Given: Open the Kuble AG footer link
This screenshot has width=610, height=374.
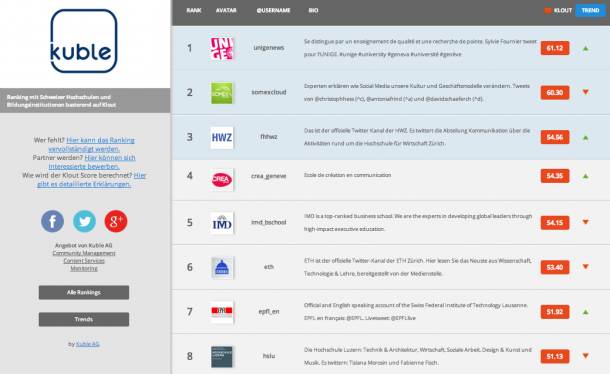Looking at the screenshot, I should tap(88, 344).
